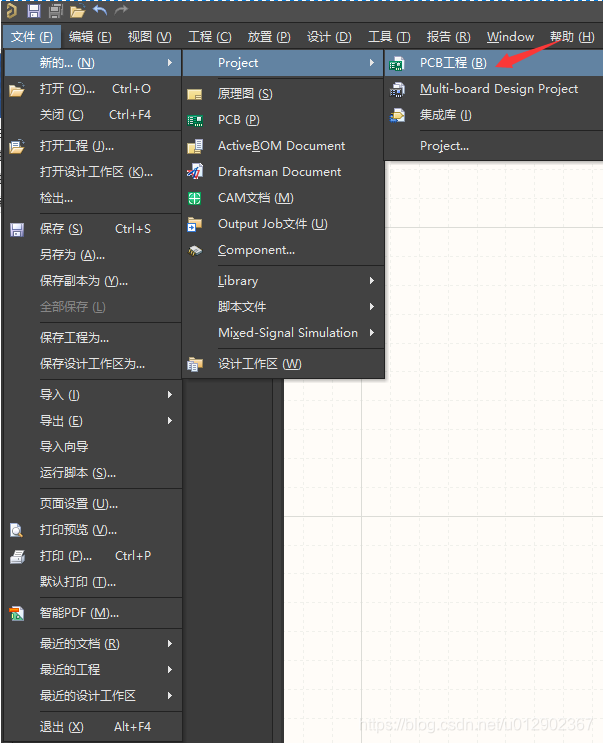Select PCB工程 (B) to create a project
The image size is (603, 743).
[493, 63]
